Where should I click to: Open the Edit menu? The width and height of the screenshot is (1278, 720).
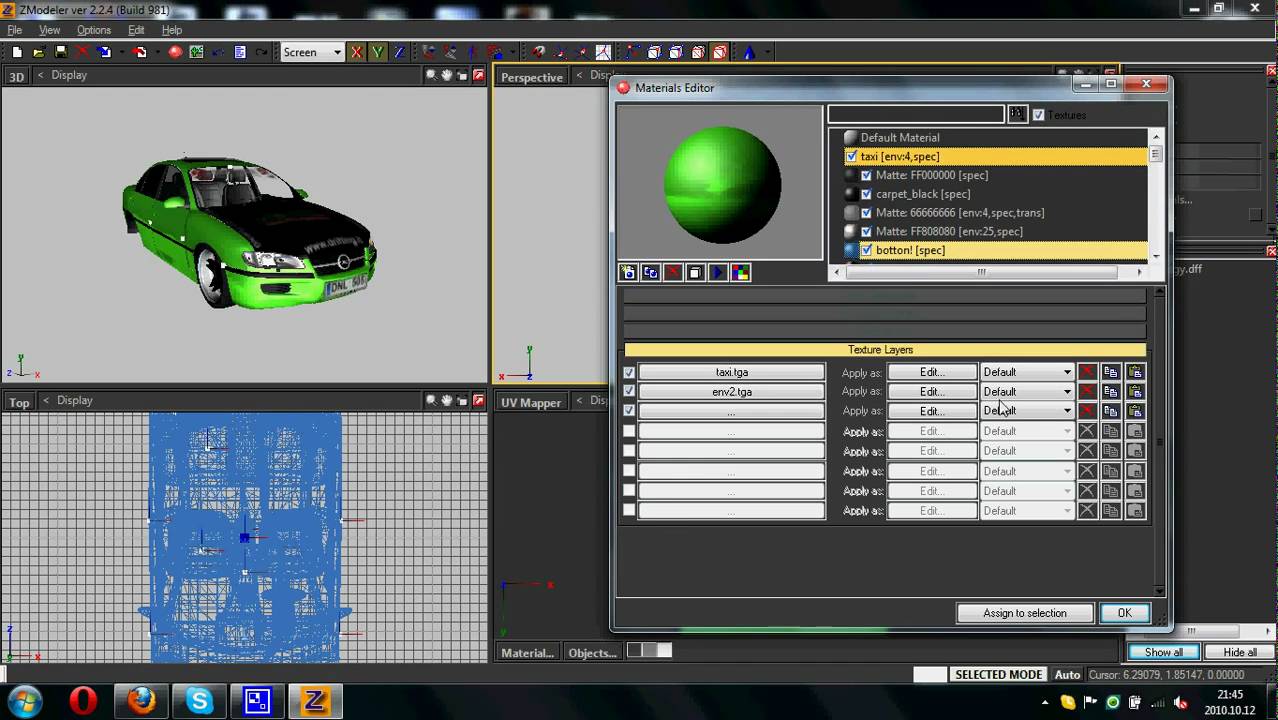tap(136, 30)
